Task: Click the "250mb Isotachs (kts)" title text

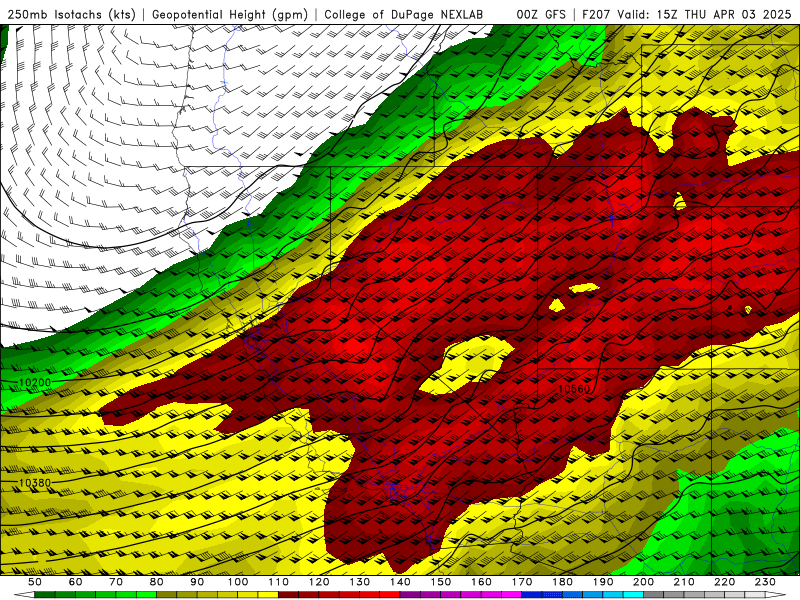Action: coord(71,14)
